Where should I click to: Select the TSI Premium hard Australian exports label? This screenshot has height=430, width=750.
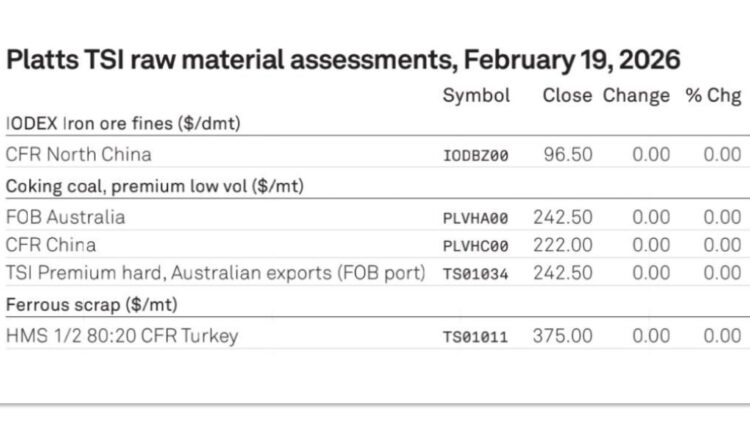215,272
